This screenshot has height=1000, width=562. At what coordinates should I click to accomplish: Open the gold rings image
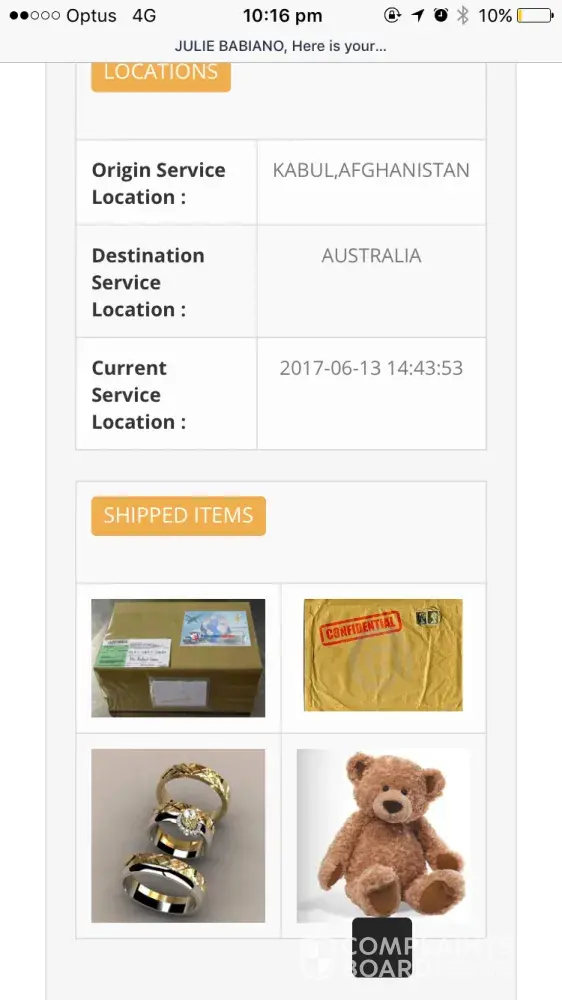pyautogui.click(x=178, y=835)
